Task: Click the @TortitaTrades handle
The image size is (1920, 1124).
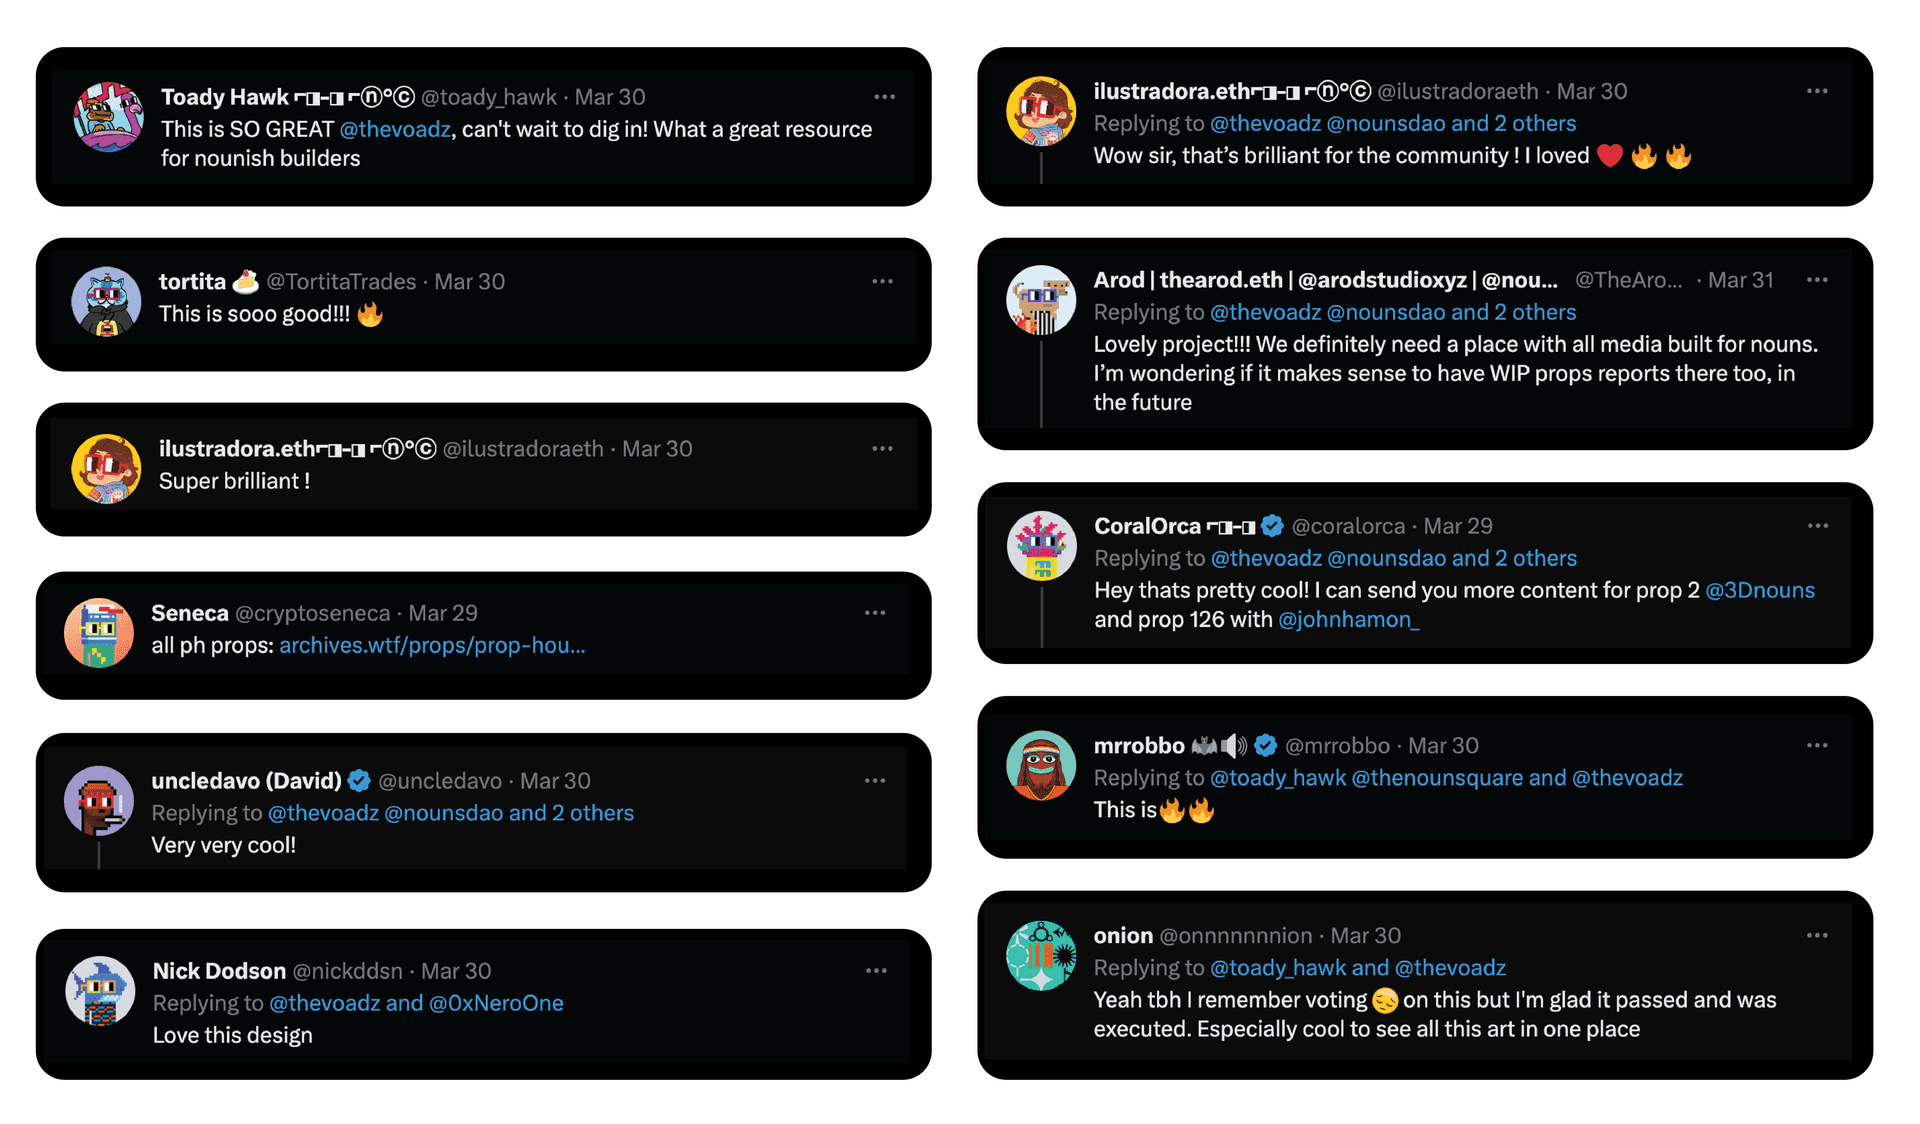Action: [341, 282]
